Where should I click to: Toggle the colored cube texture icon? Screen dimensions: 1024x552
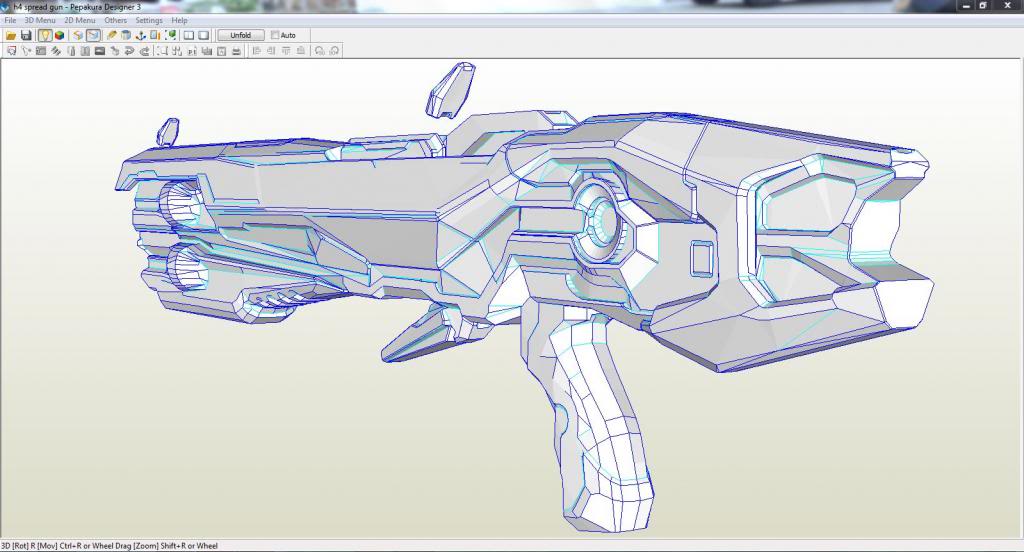[x=60, y=35]
